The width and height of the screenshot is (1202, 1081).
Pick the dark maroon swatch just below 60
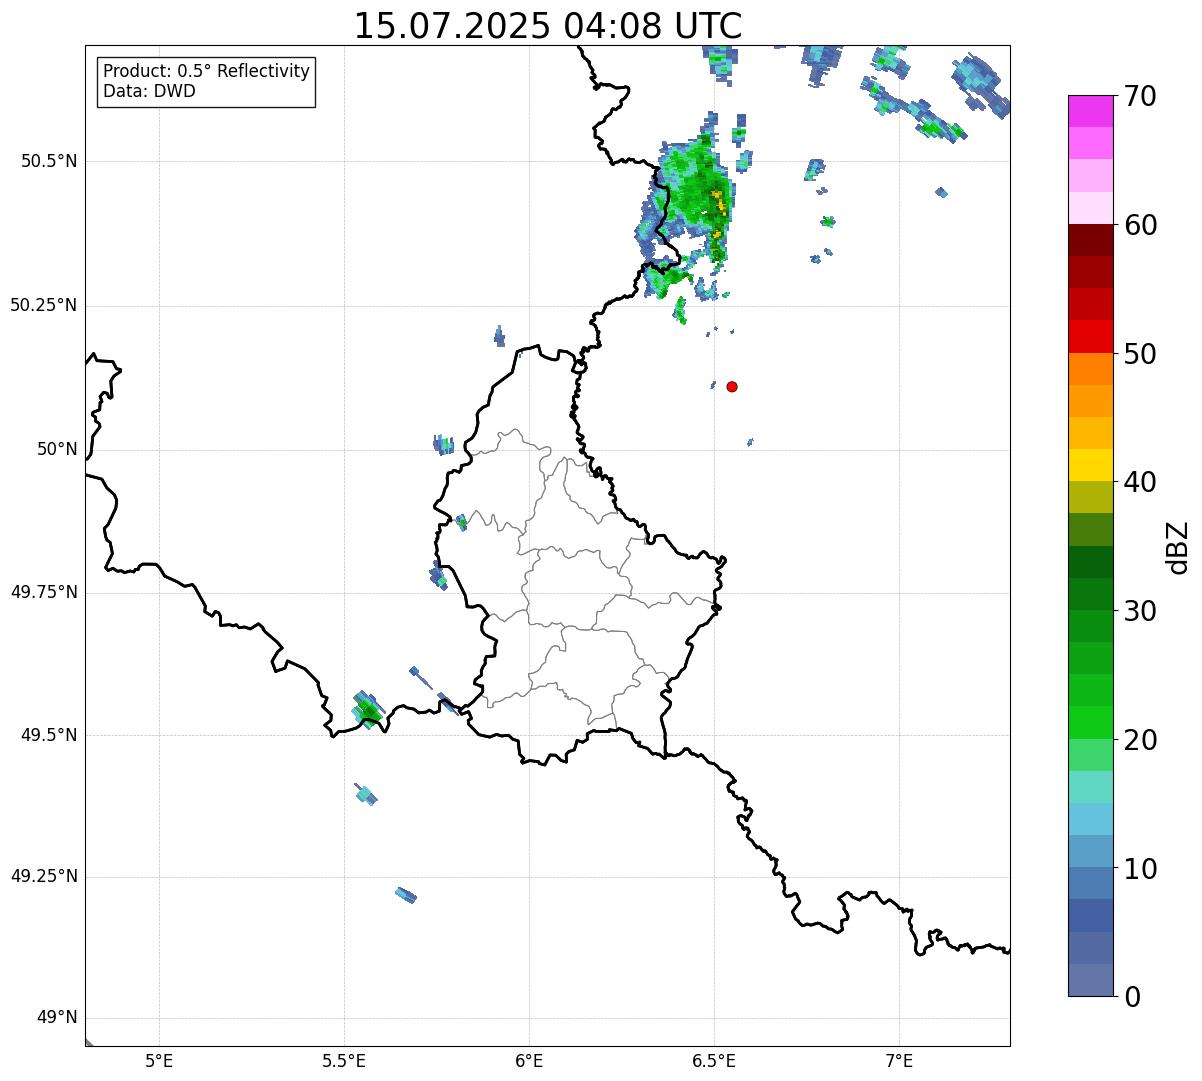[x=1090, y=240]
